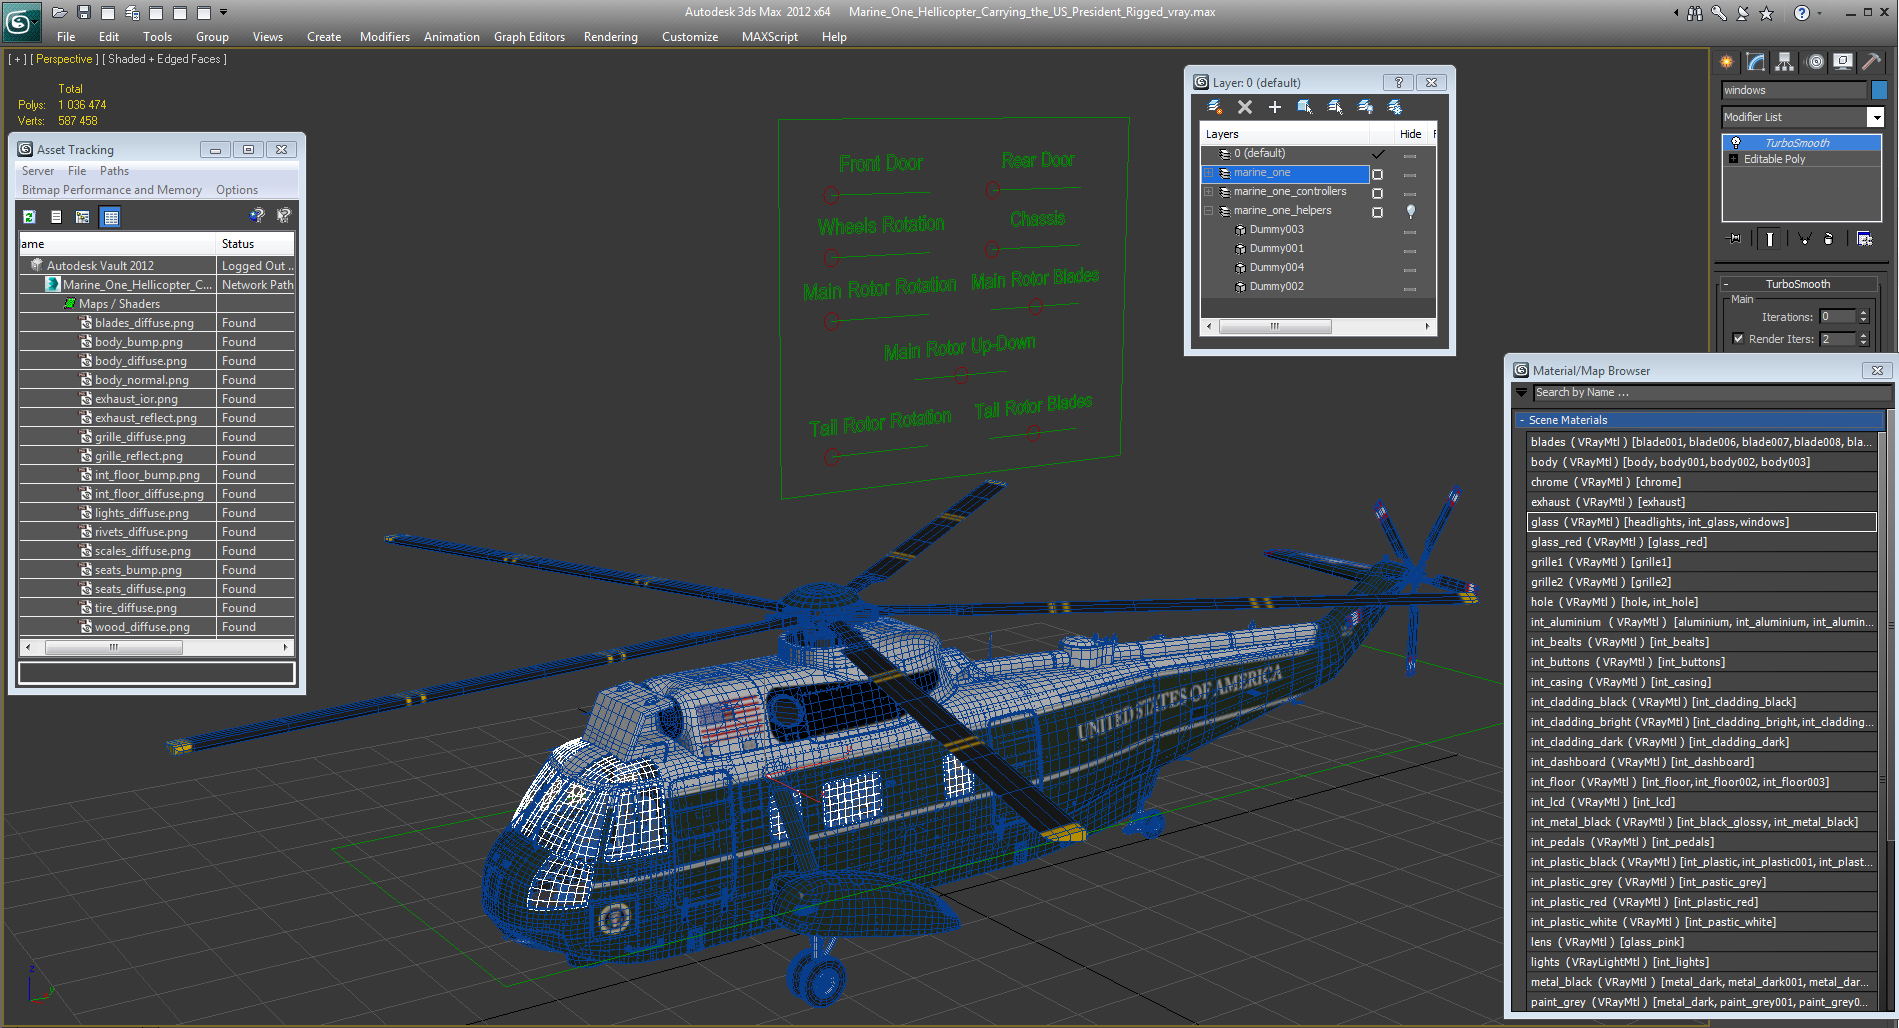This screenshot has width=1899, height=1028.
Task: Click the Perspective viewport label
Action: tap(64, 59)
